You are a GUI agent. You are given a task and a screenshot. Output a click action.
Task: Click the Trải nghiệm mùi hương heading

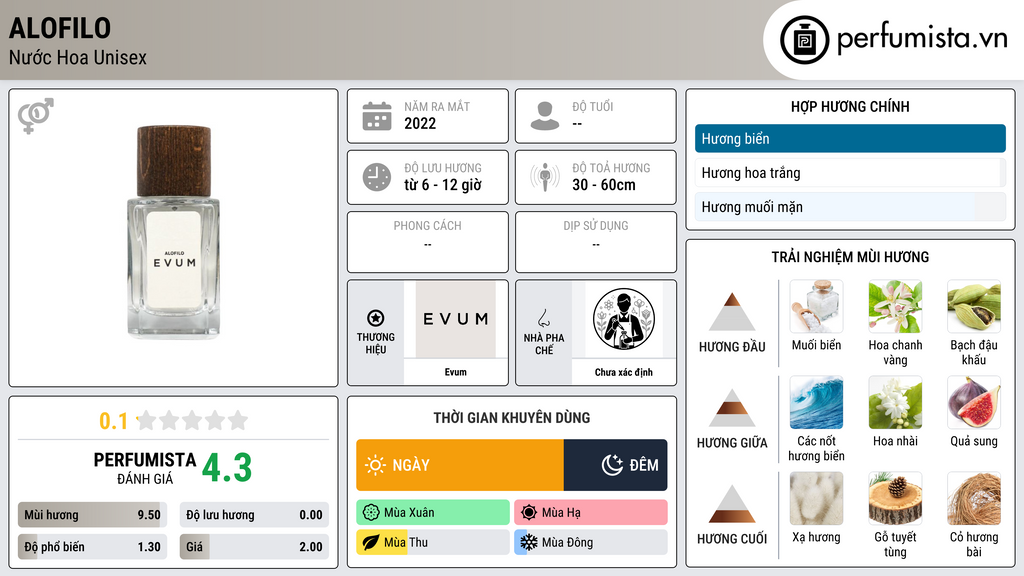pyautogui.click(x=850, y=257)
